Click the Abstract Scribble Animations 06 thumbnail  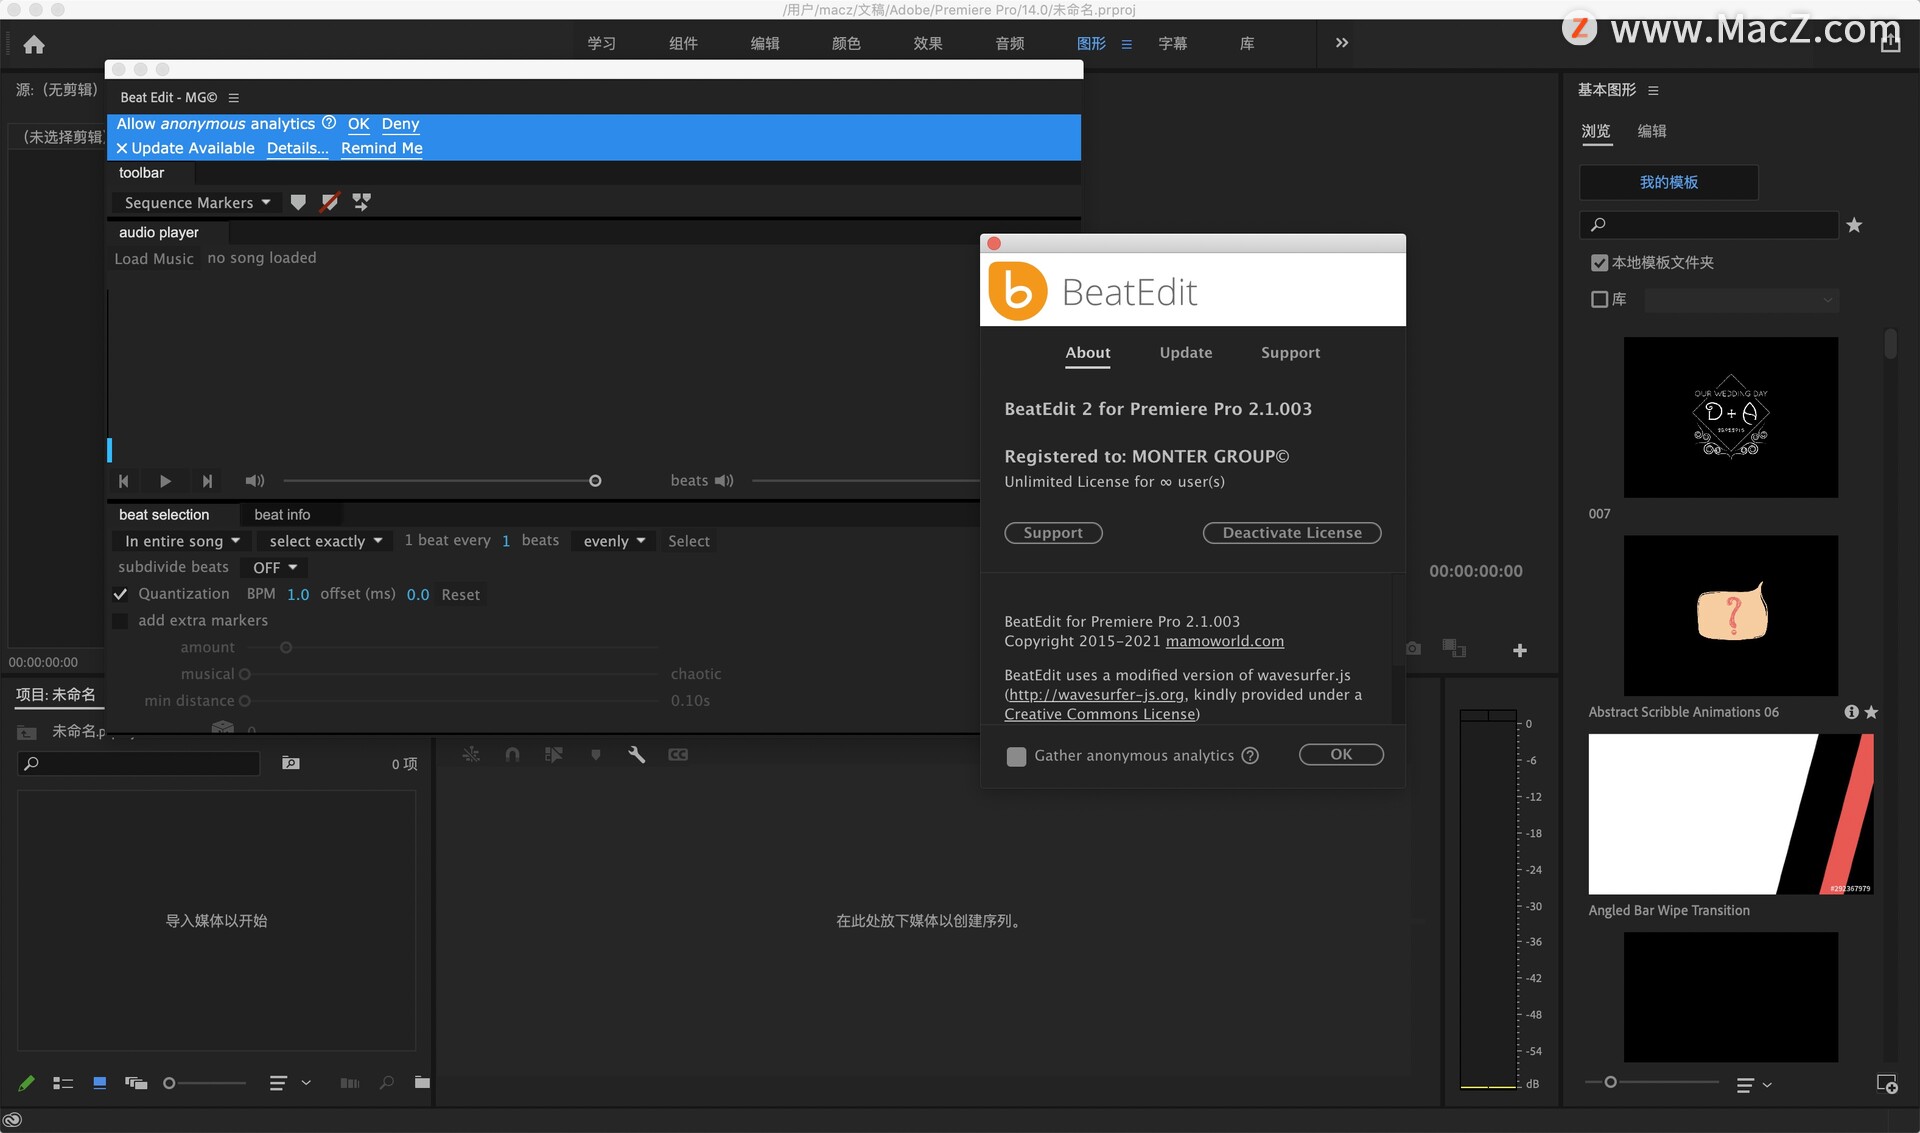point(1730,616)
